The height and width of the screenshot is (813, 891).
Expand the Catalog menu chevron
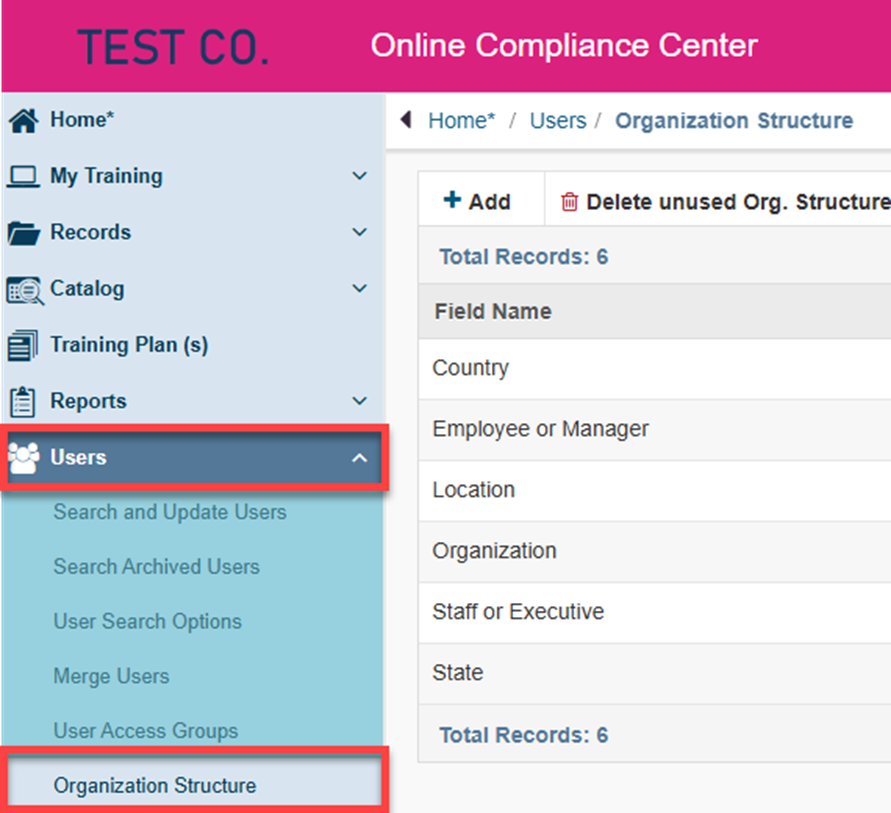tap(359, 288)
